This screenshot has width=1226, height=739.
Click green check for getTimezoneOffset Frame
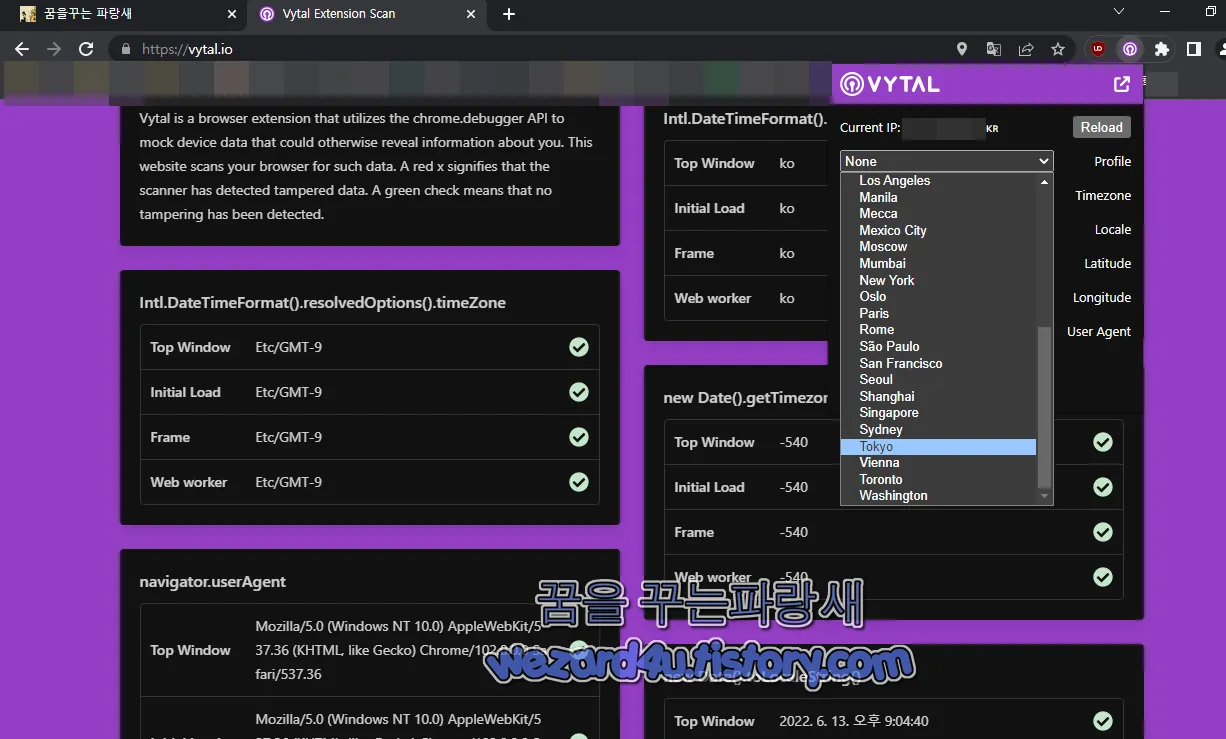[x=1103, y=532]
